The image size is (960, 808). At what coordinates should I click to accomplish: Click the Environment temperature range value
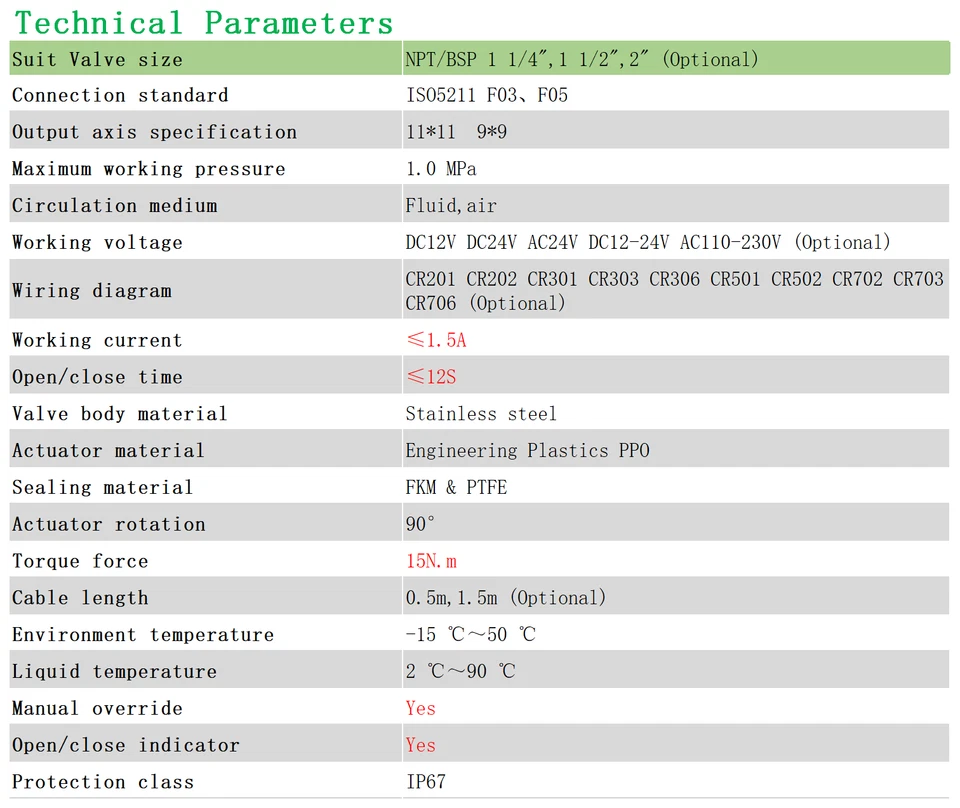click(470, 635)
